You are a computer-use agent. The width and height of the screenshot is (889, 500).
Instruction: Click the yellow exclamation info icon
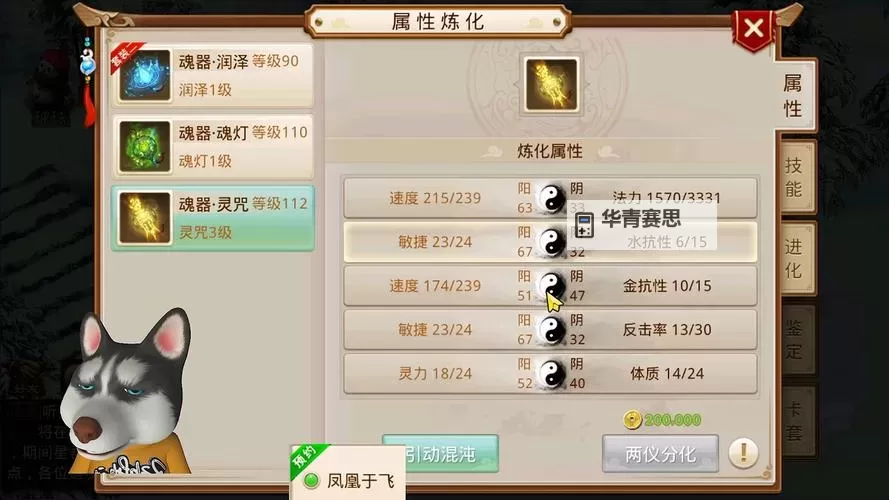[x=743, y=452]
